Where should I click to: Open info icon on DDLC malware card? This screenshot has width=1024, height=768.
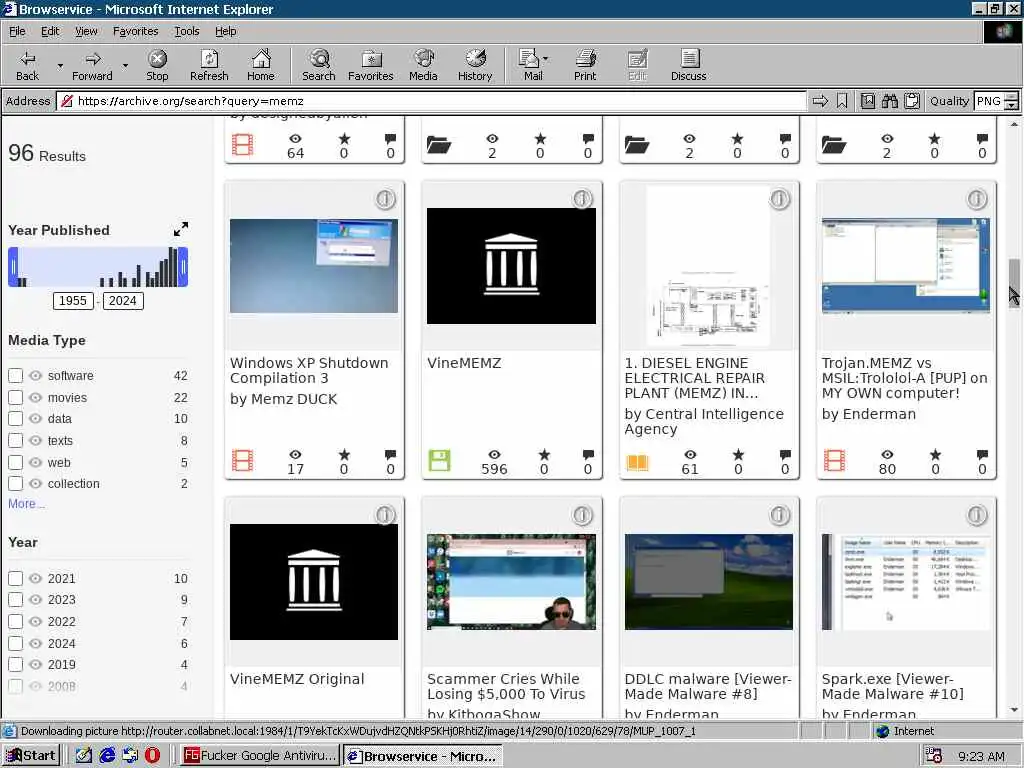point(780,515)
